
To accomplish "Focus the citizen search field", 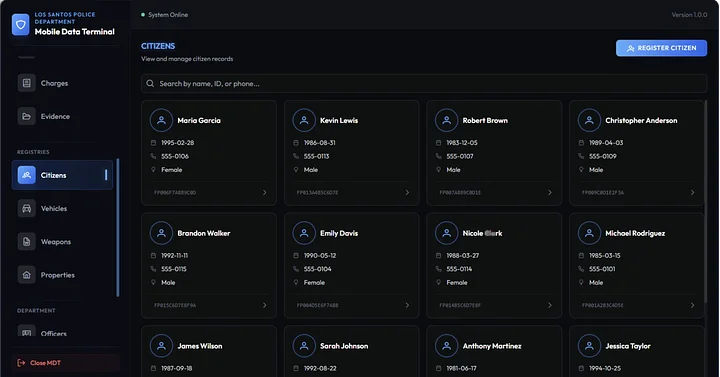I will coord(424,84).
